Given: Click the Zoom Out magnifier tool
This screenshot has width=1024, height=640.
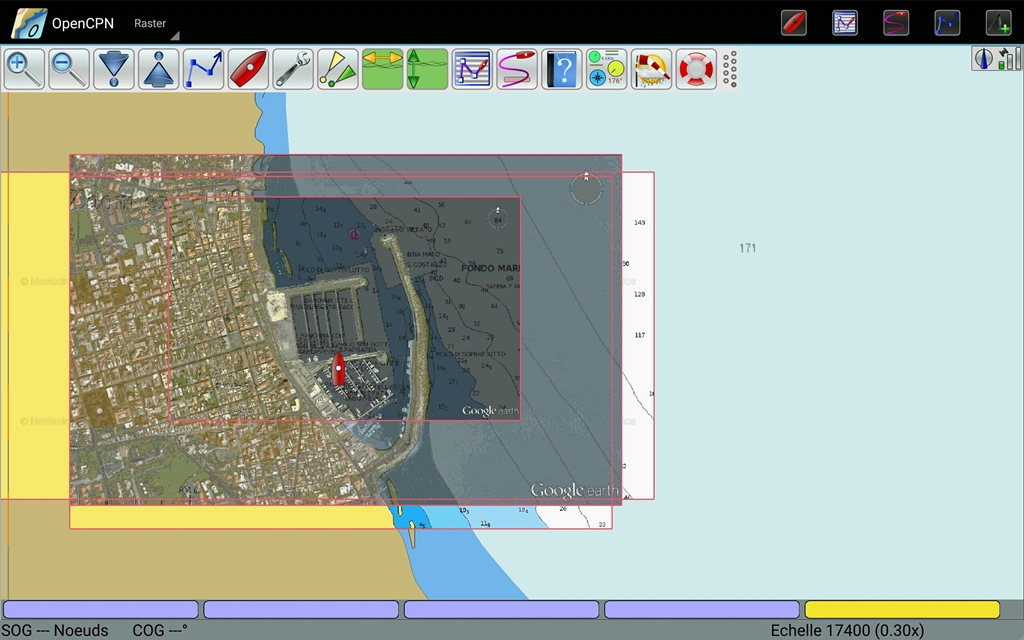Looking at the screenshot, I should 69,69.
